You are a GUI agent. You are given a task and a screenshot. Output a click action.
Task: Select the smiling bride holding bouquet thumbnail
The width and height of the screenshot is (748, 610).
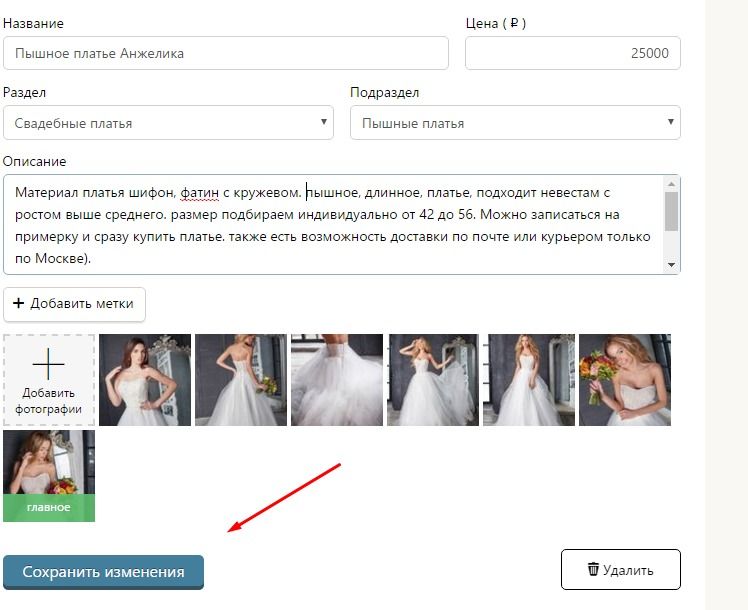click(x=625, y=380)
